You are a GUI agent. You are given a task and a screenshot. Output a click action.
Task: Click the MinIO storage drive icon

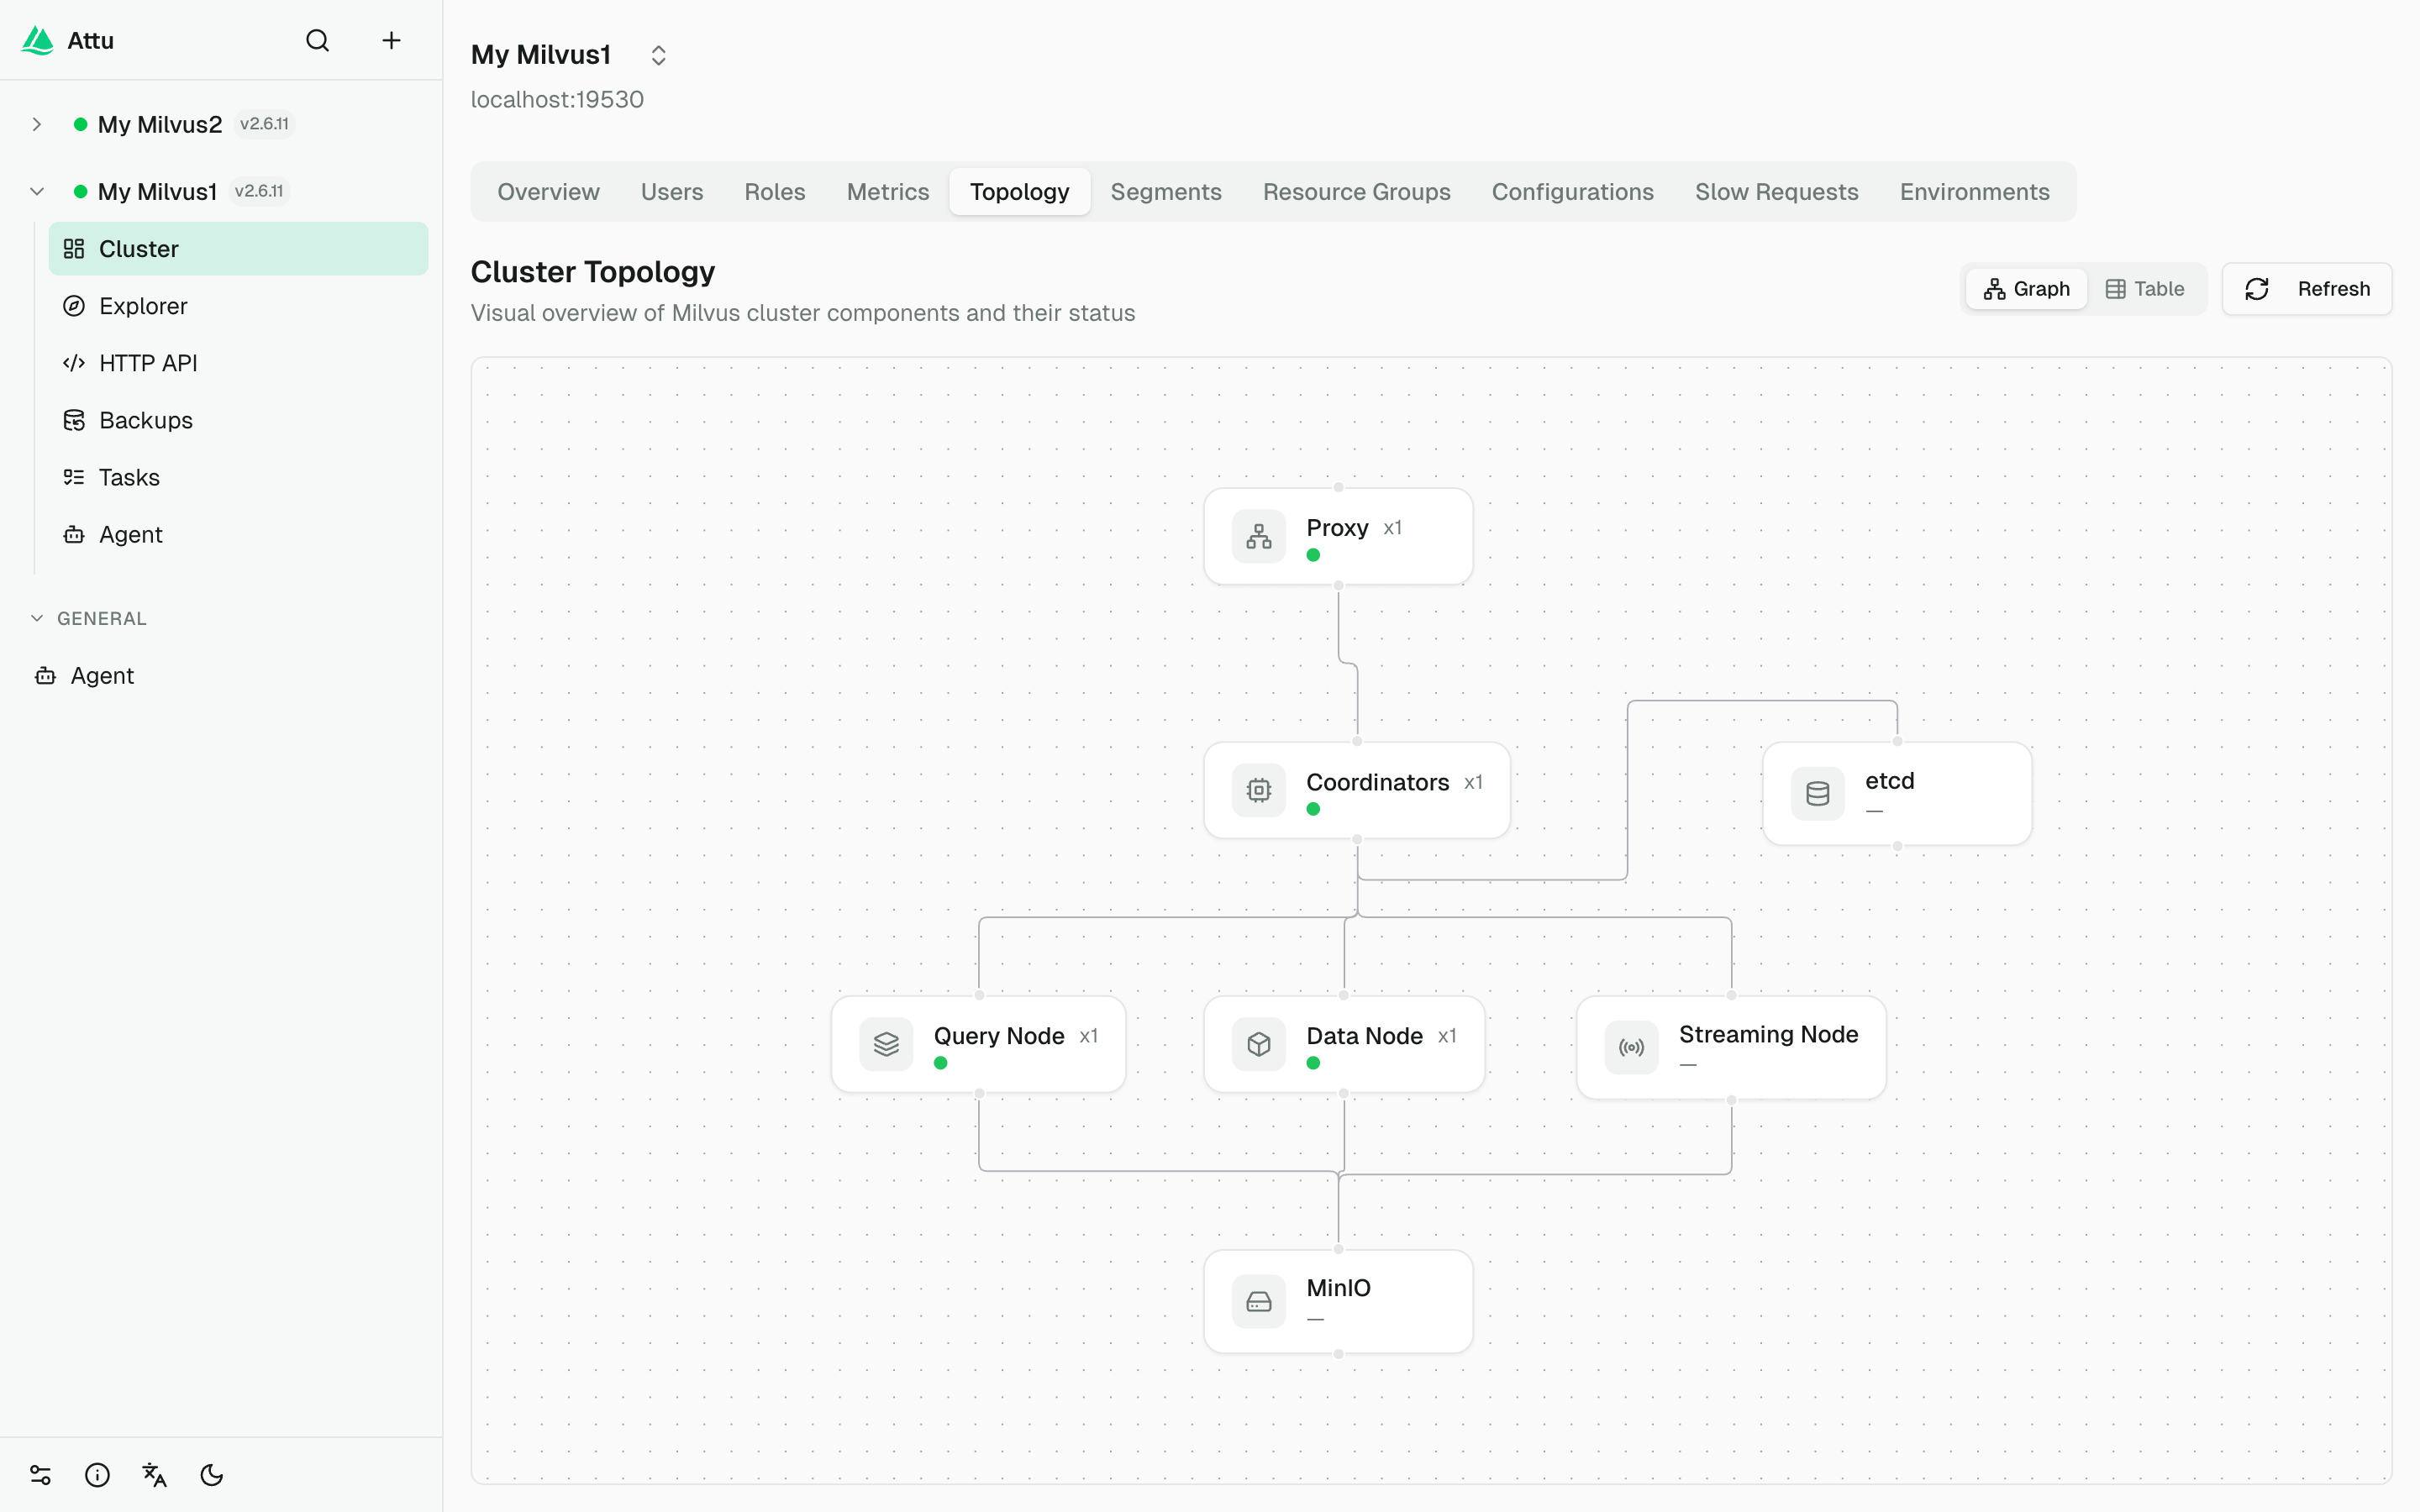[x=1259, y=1302]
